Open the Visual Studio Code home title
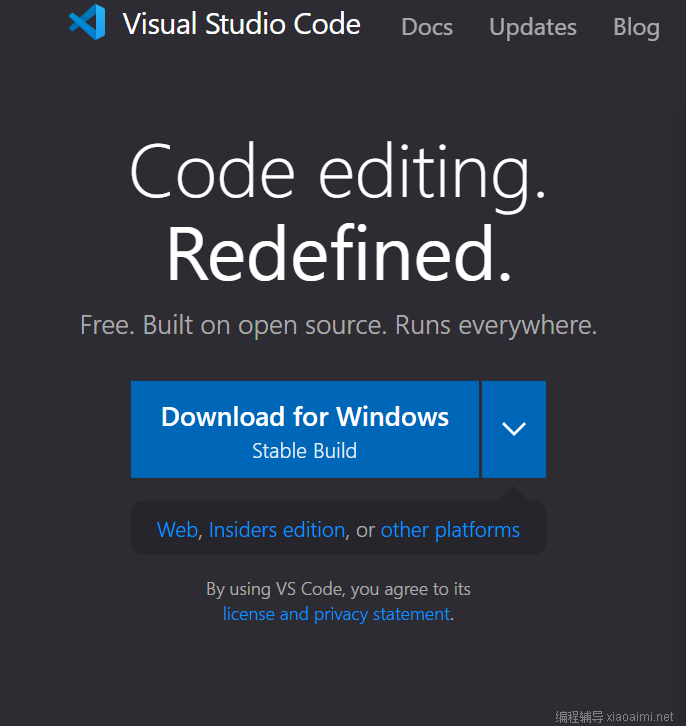 (241, 24)
